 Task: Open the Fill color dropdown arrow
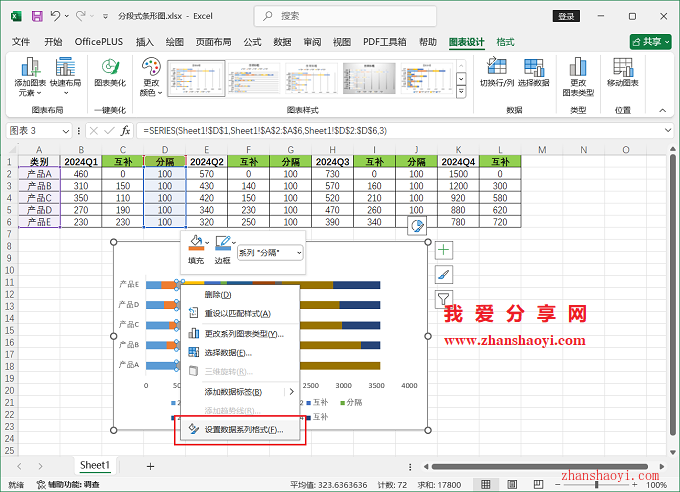click(207, 243)
